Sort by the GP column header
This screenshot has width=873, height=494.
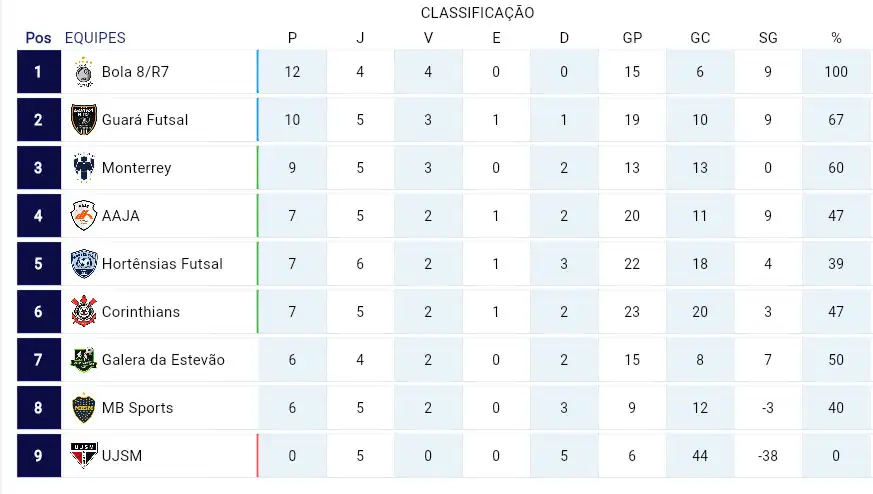point(632,38)
